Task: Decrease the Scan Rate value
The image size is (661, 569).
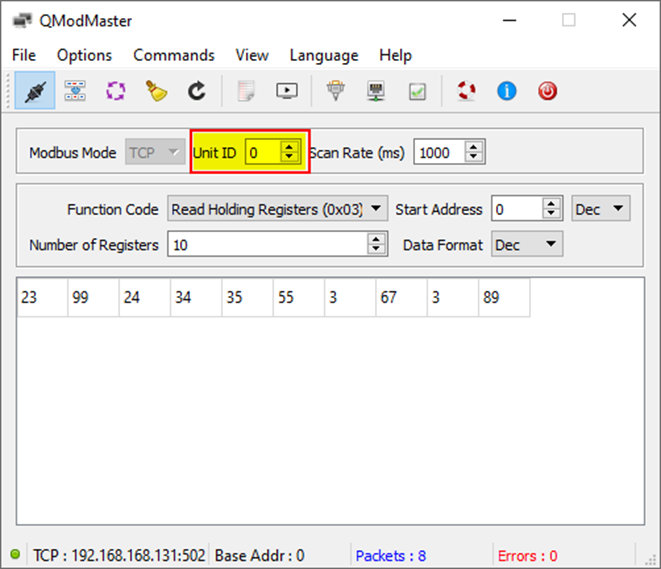Action: click(x=473, y=157)
